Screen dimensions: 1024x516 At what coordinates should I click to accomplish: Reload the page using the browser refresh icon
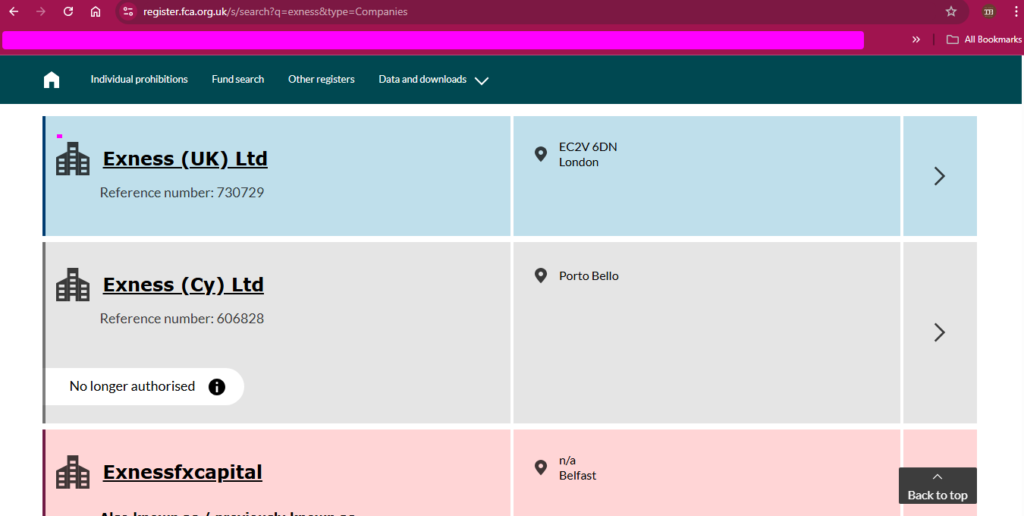coord(68,12)
